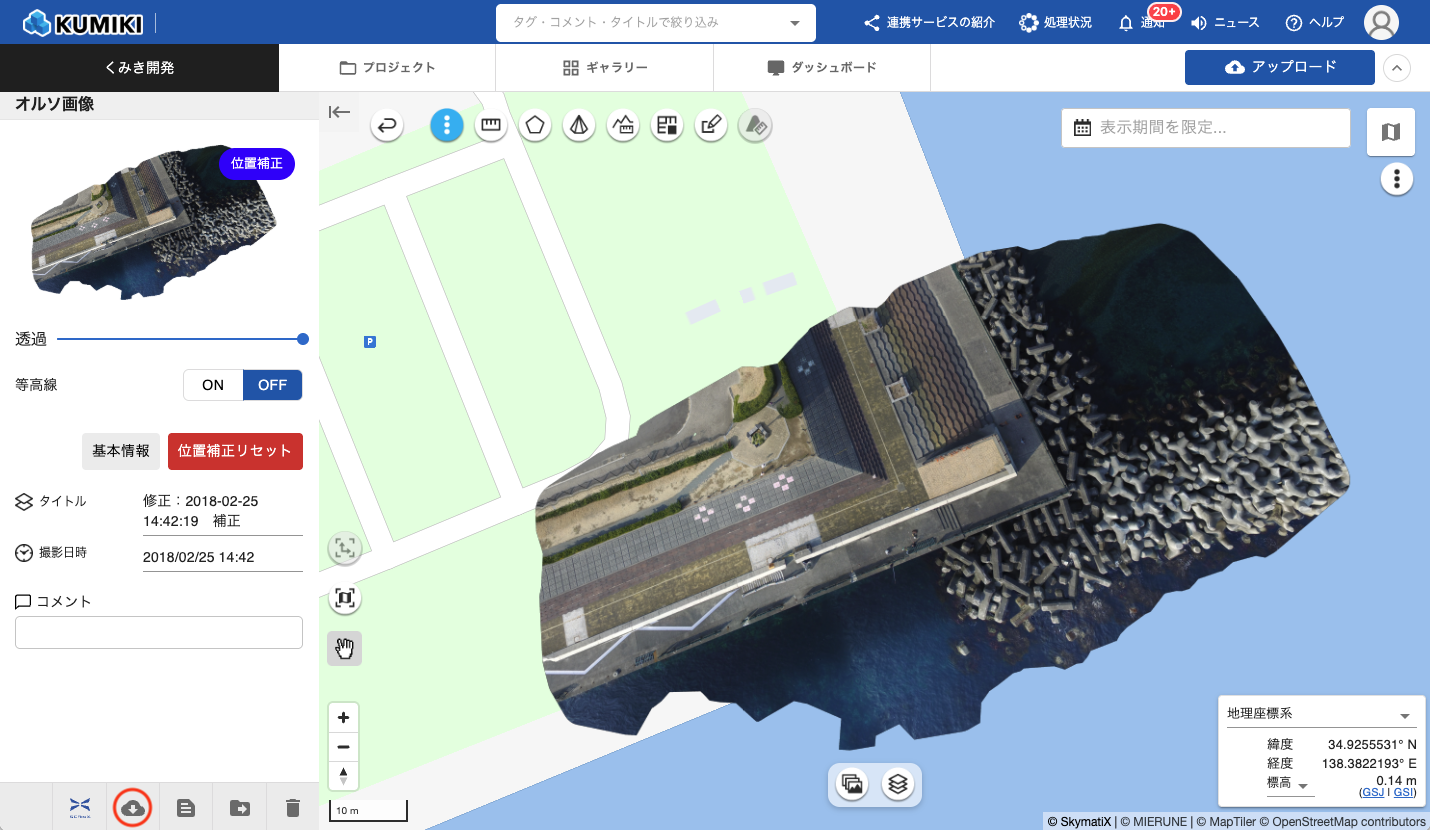1430x830 pixels.
Task: Click the move-to-folder icon
Action: coord(239,807)
